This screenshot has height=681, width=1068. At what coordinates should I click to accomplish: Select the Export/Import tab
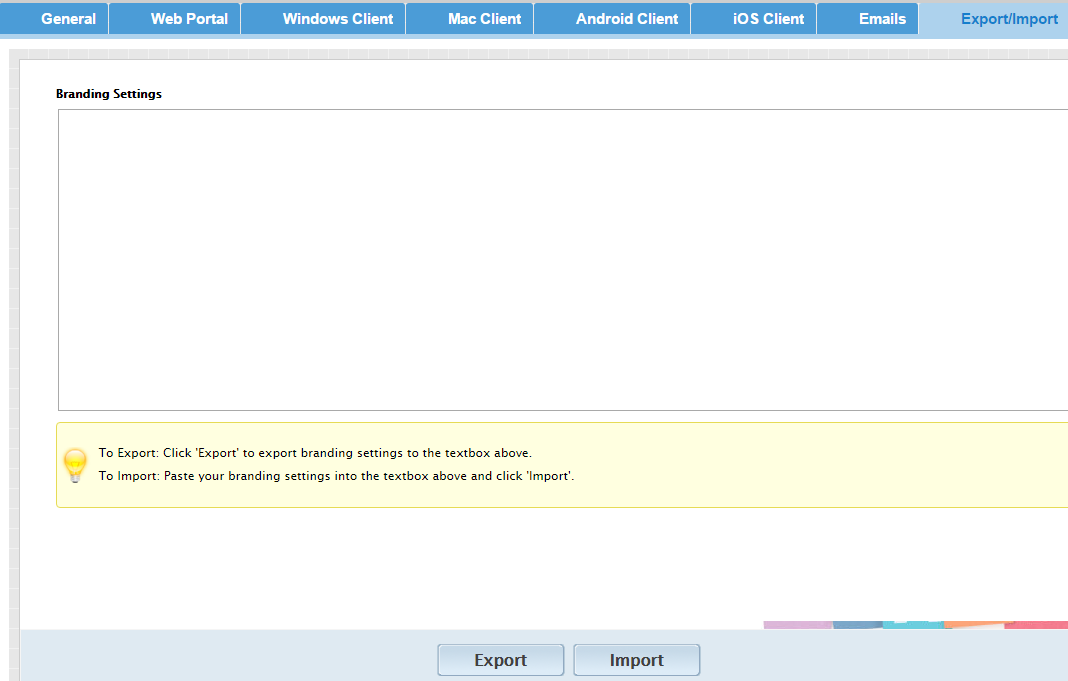(x=994, y=19)
